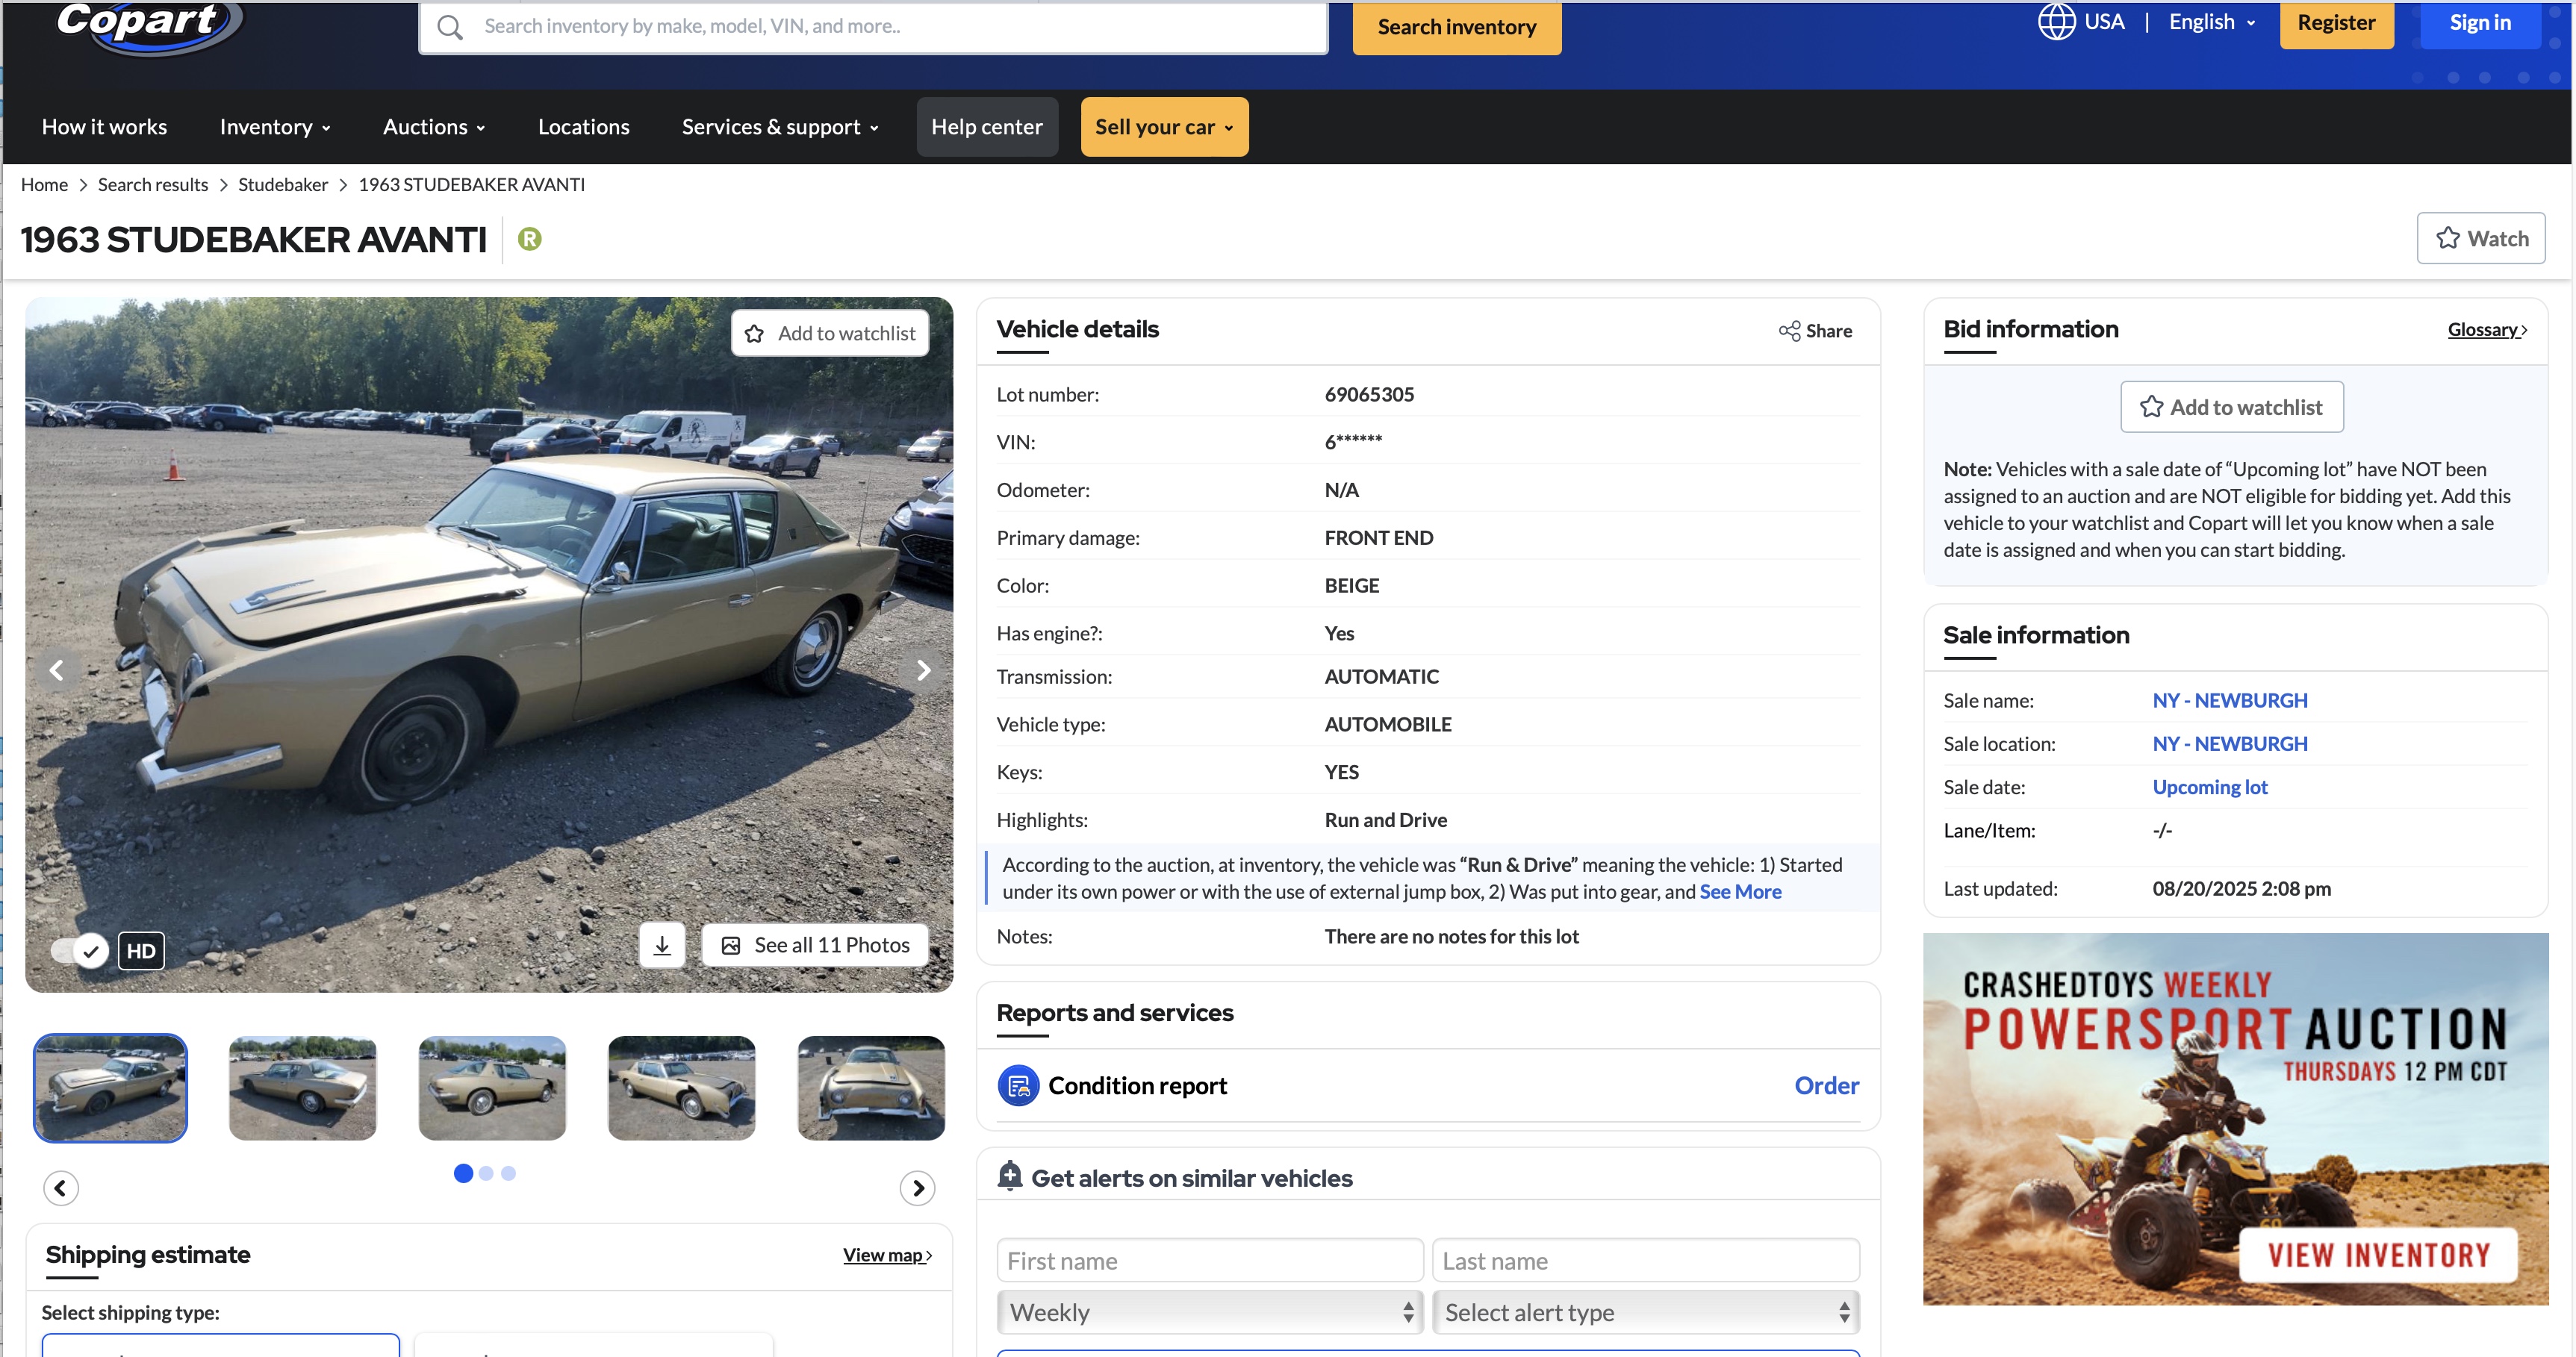
Task: Select the fourth thumbnail photo
Action: click(x=682, y=1088)
